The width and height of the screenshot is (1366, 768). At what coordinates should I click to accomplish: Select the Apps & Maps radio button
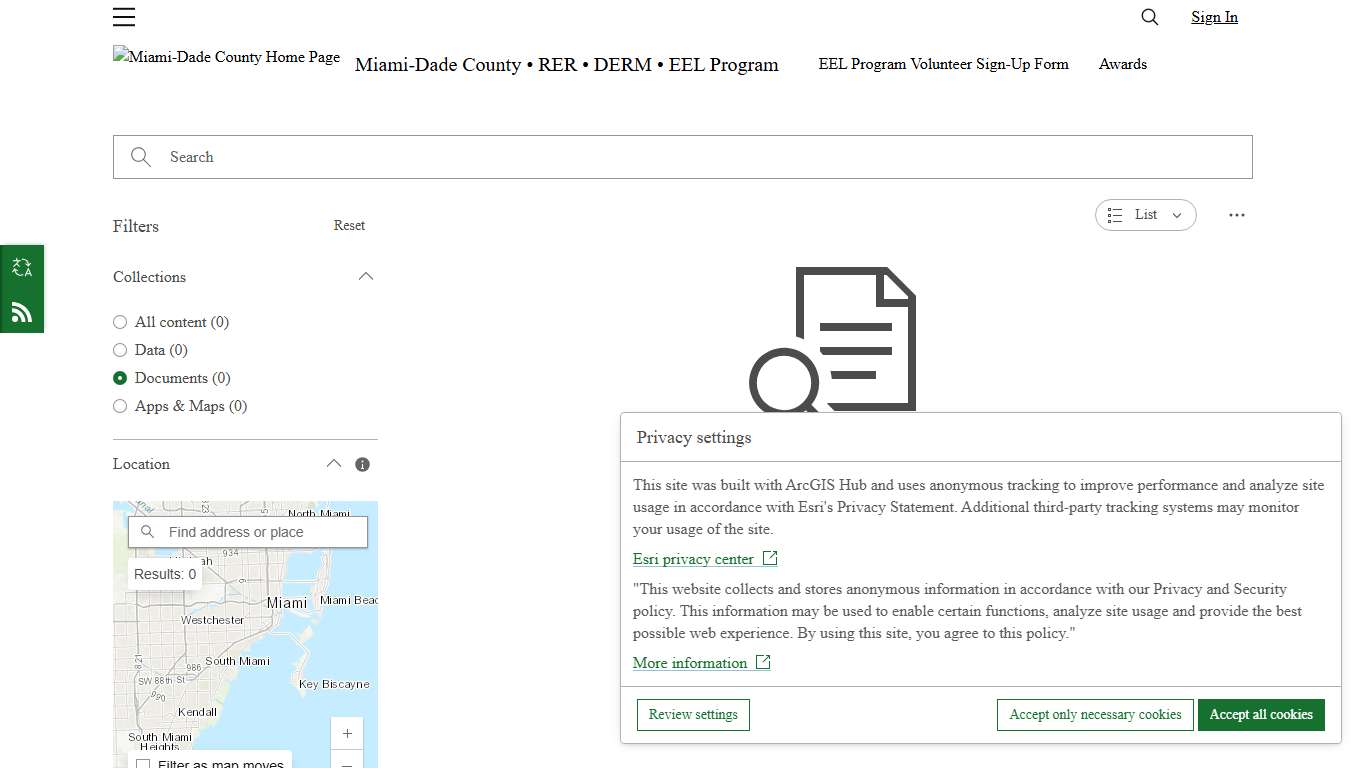[x=120, y=406]
